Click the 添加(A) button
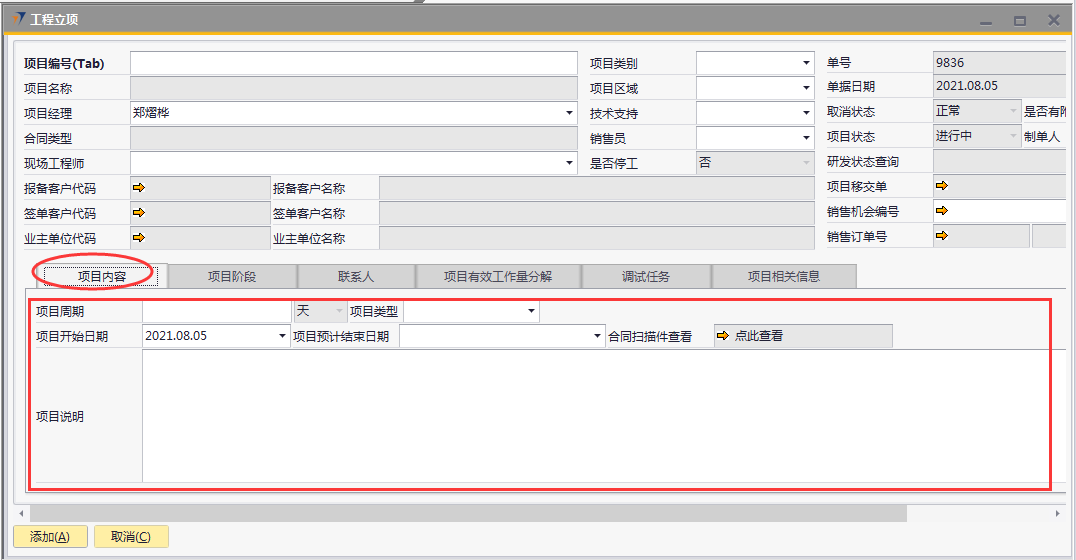Viewport: 1076px width, 560px height. [x=50, y=537]
